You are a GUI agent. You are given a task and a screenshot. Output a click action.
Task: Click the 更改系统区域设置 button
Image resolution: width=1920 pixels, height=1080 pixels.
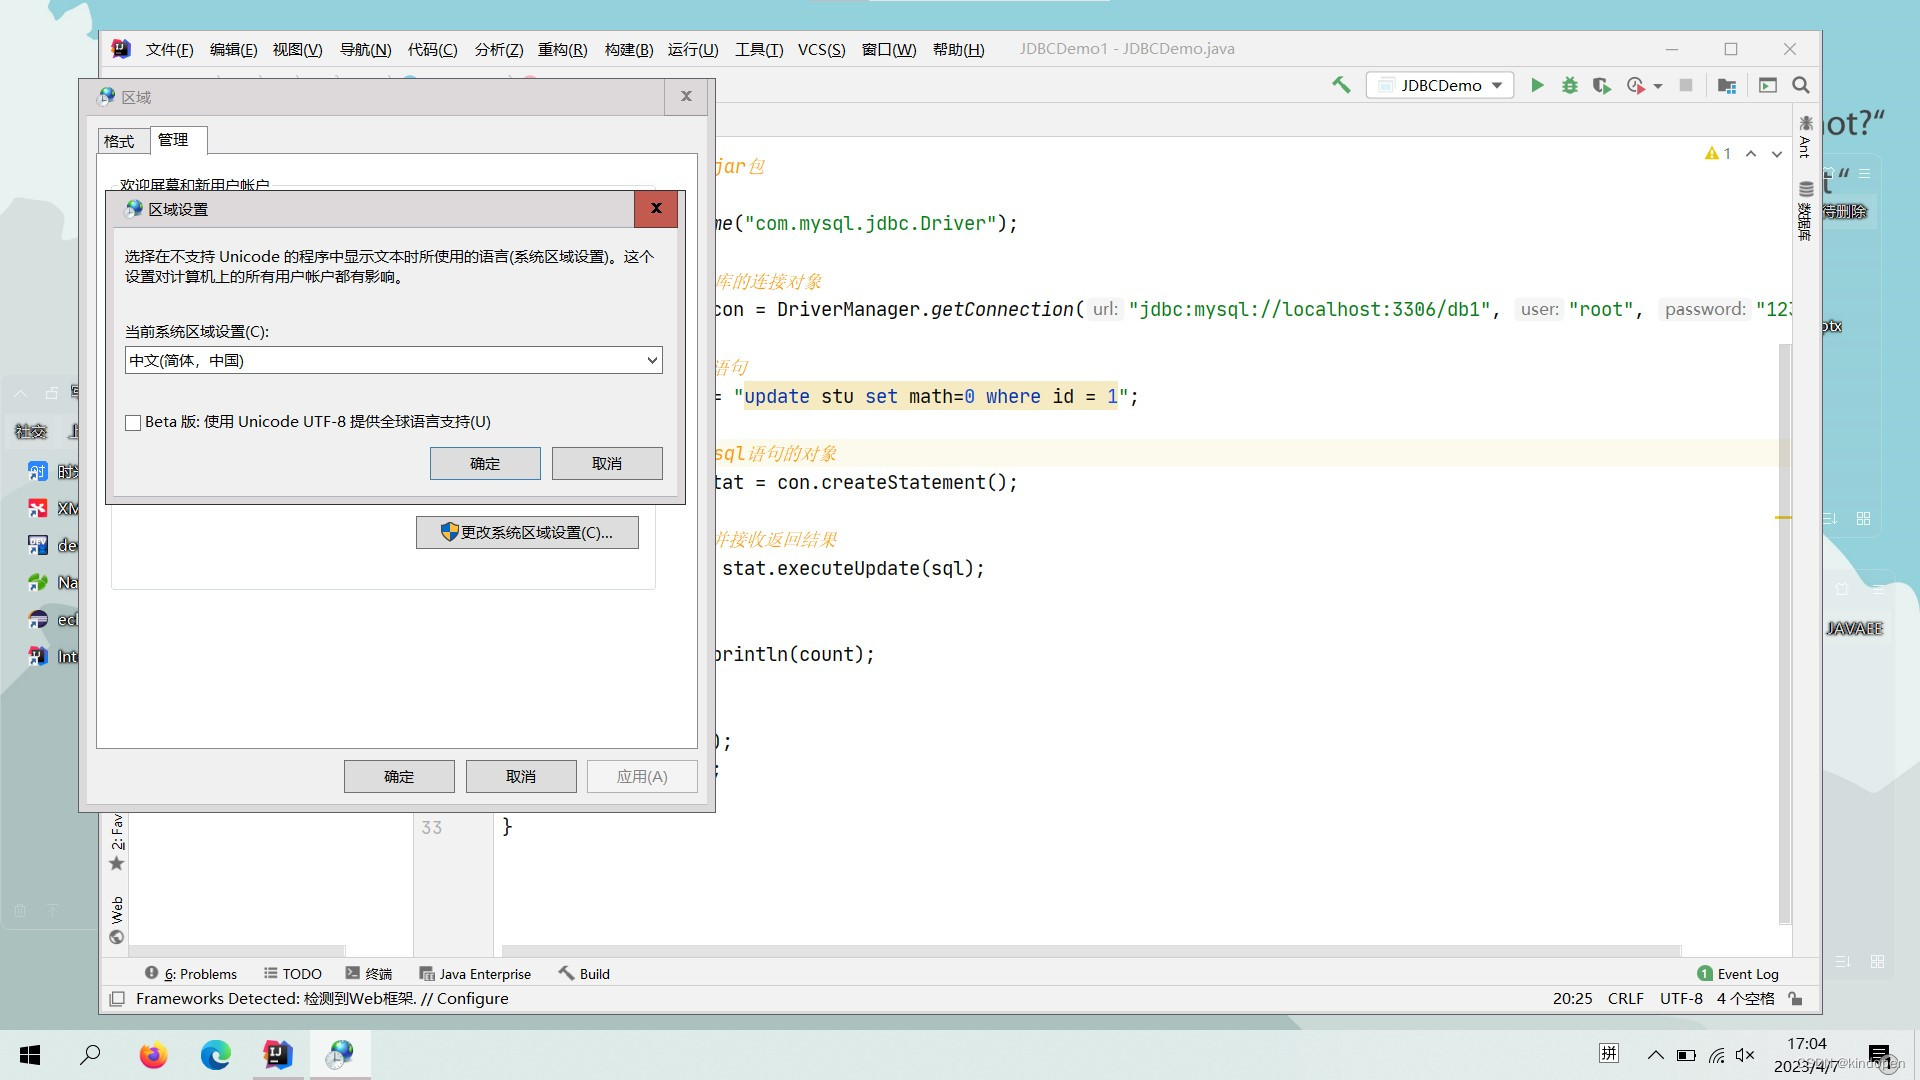[x=527, y=532]
